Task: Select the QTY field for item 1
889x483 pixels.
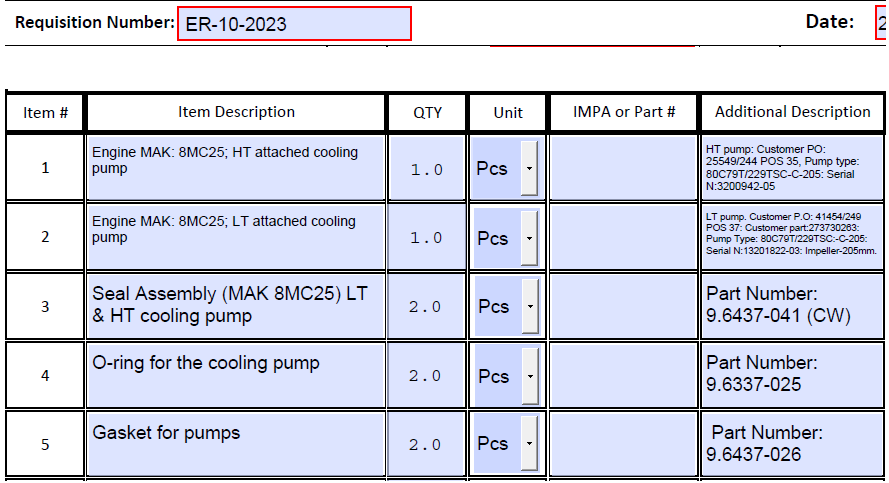Action: tap(427, 168)
